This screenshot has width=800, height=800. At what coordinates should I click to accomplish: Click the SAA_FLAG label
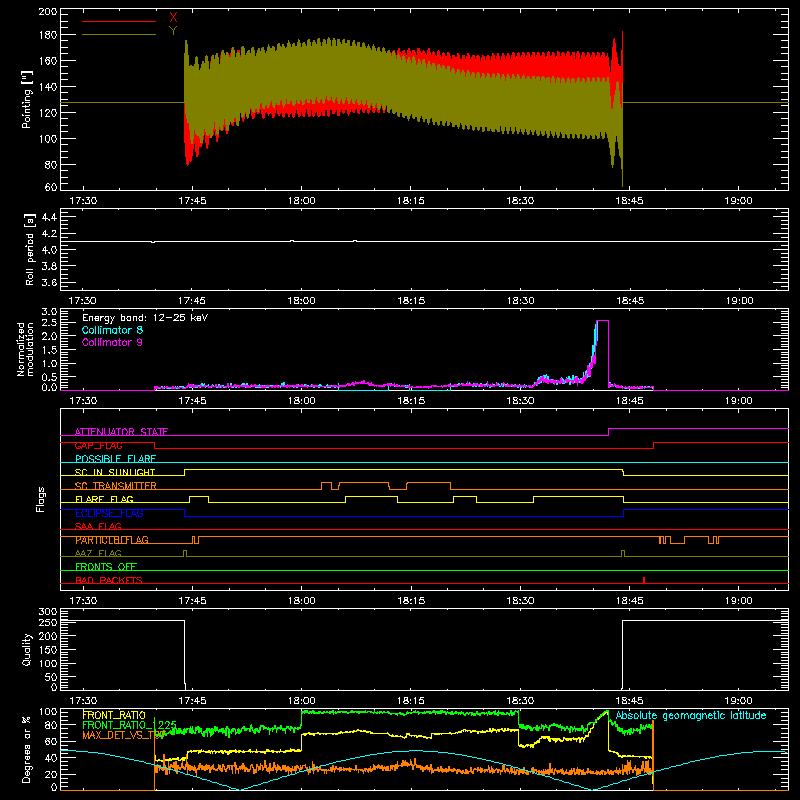(98, 526)
